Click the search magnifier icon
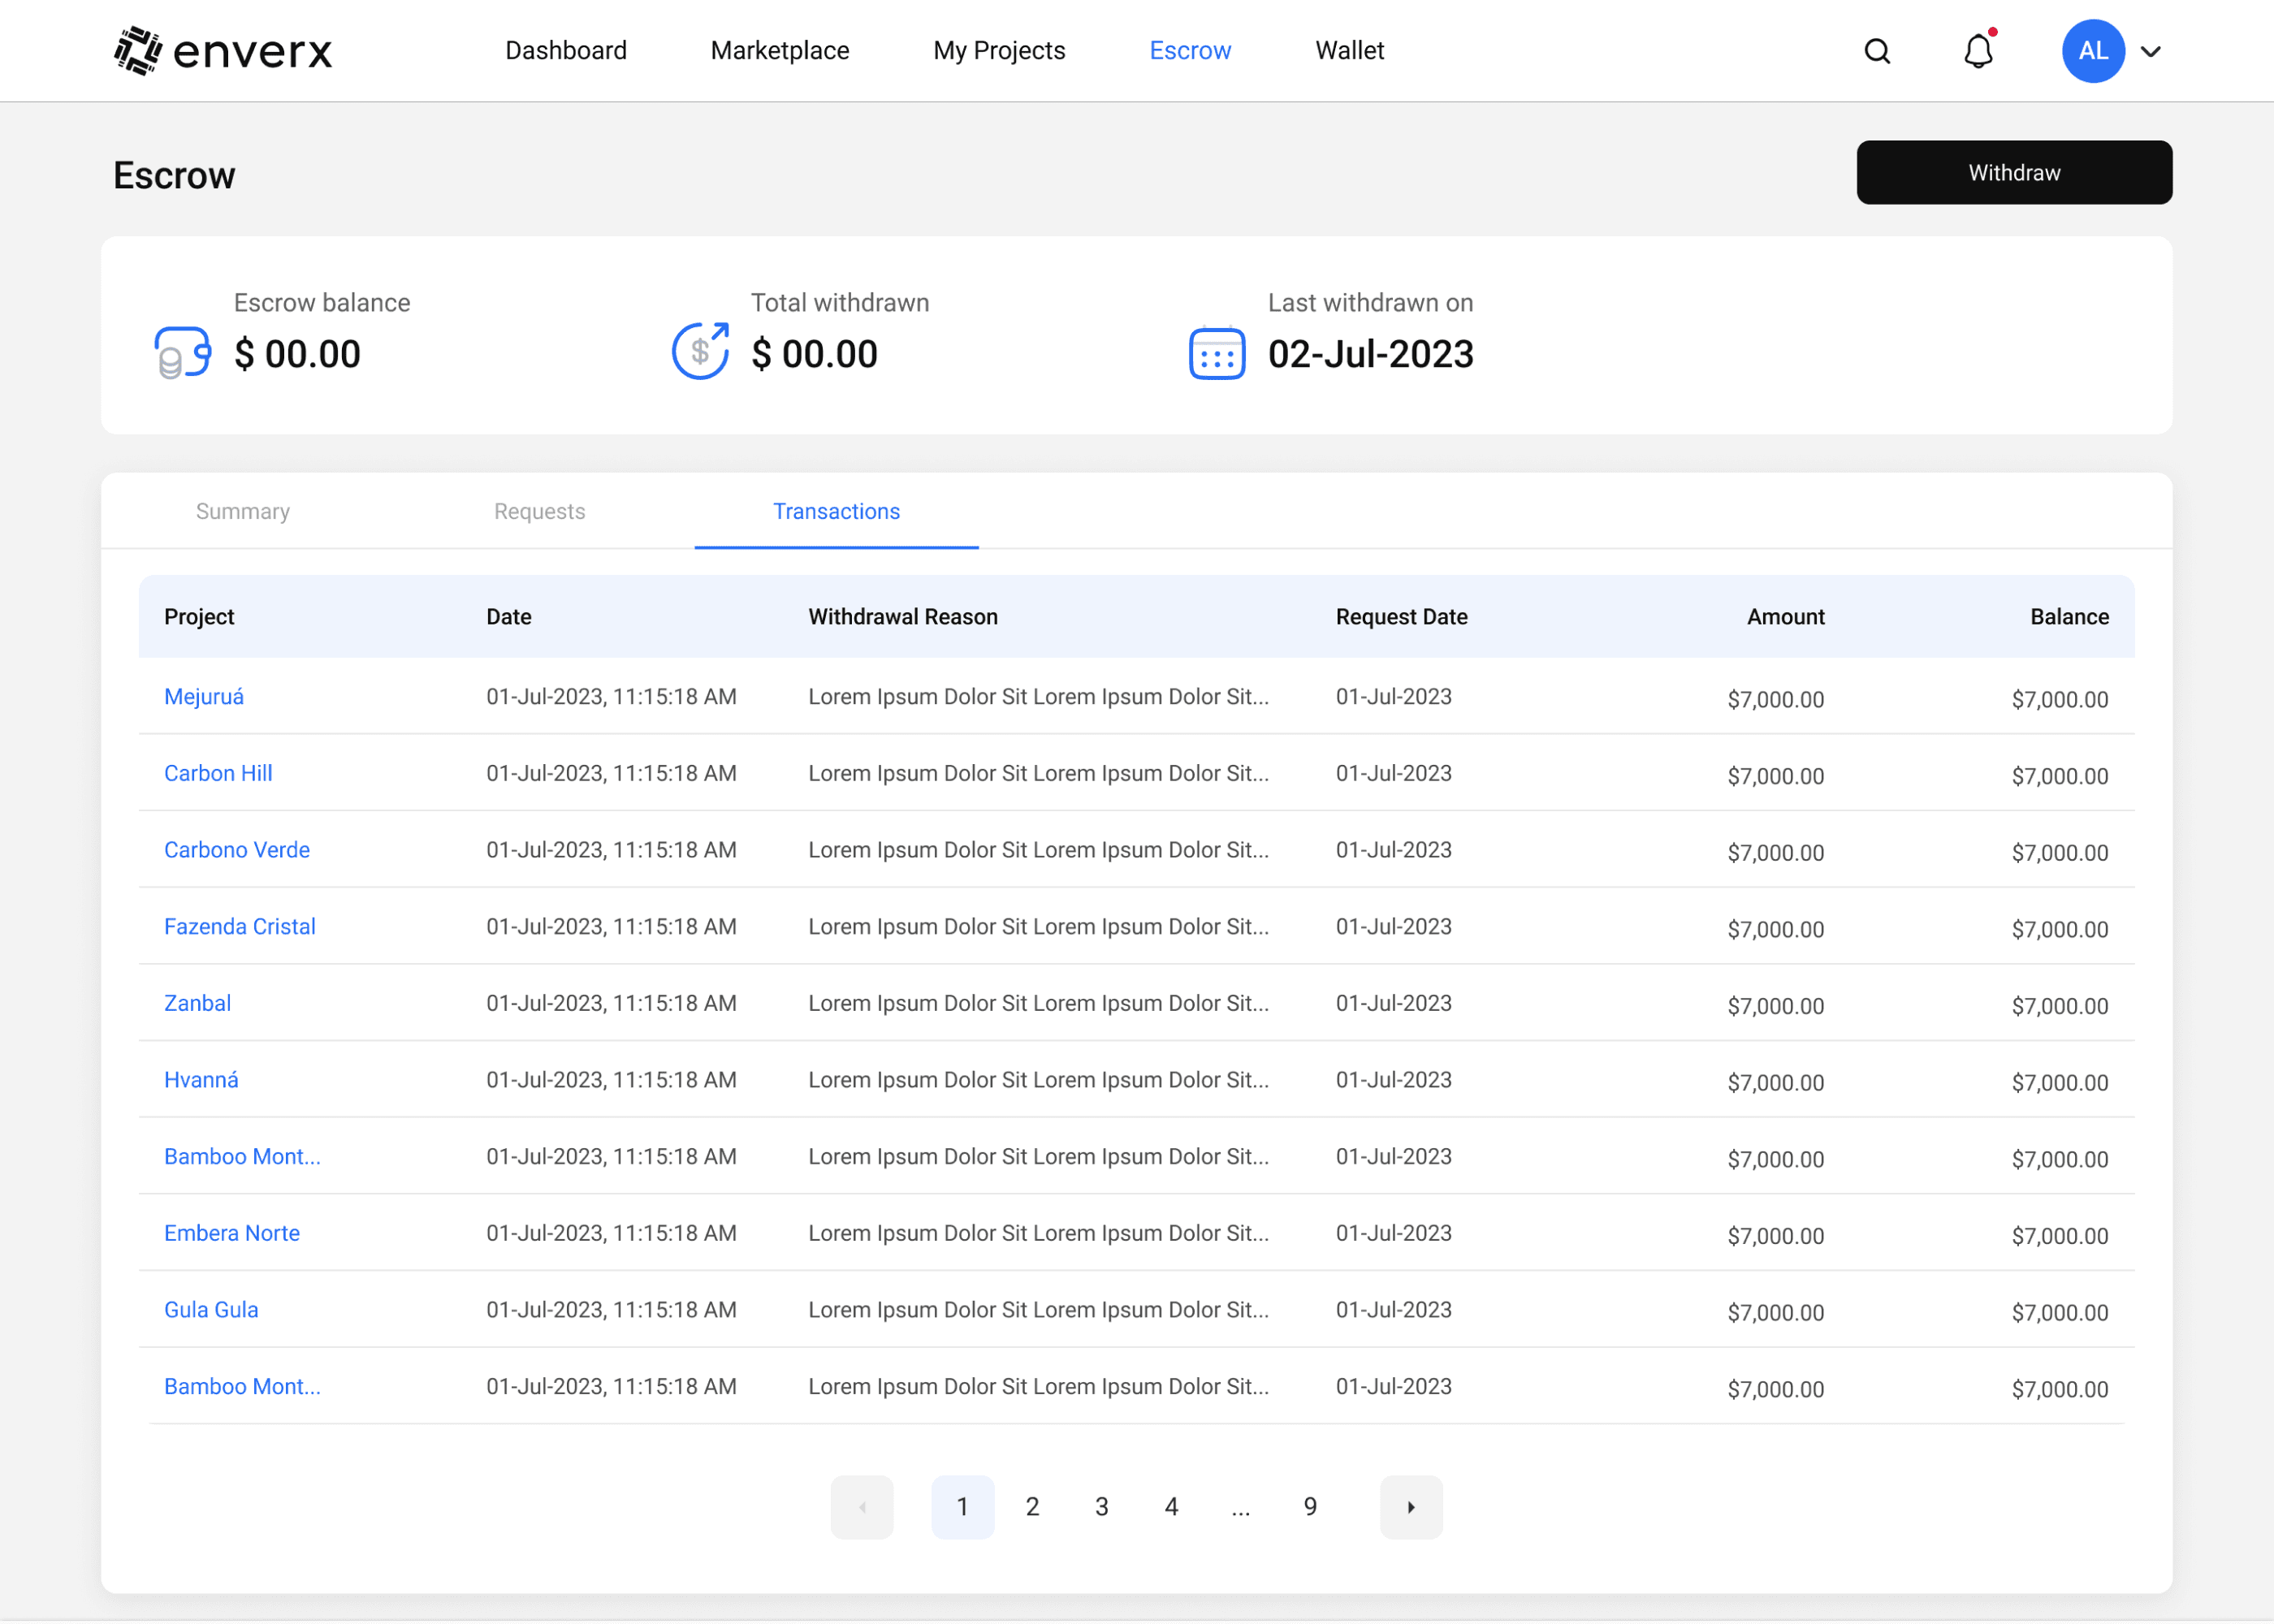The height and width of the screenshot is (1624, 2274). tap(1877, 51)
